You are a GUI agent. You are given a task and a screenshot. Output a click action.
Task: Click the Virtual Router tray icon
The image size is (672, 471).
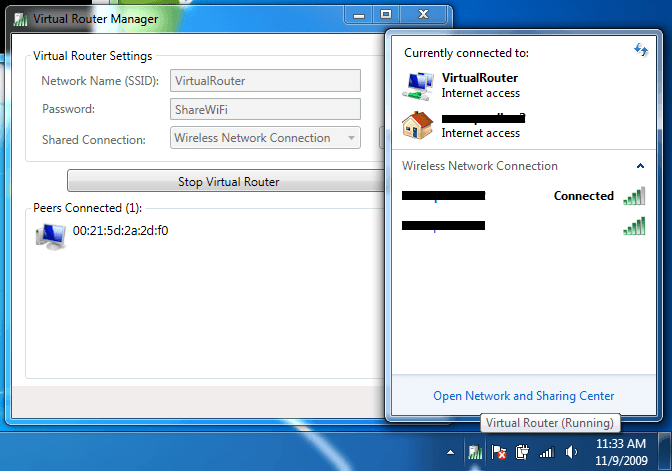(x=476, y=452)
